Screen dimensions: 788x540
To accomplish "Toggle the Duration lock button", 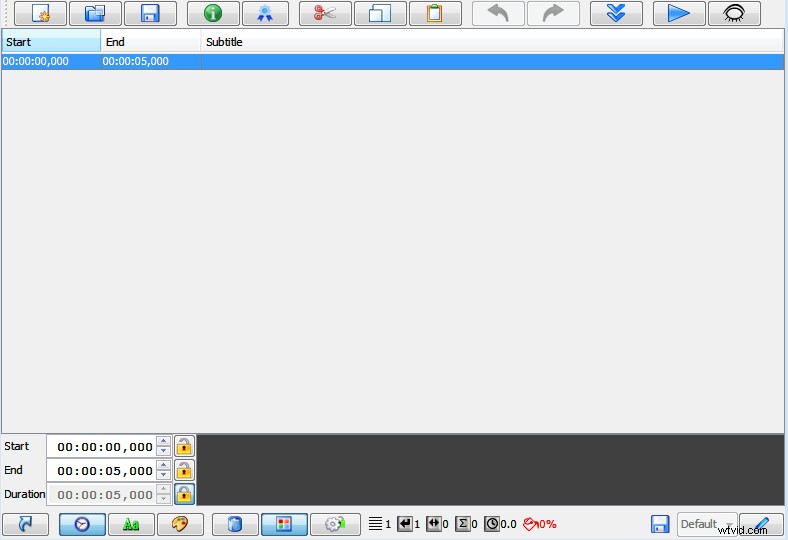I will click(184, 494).
